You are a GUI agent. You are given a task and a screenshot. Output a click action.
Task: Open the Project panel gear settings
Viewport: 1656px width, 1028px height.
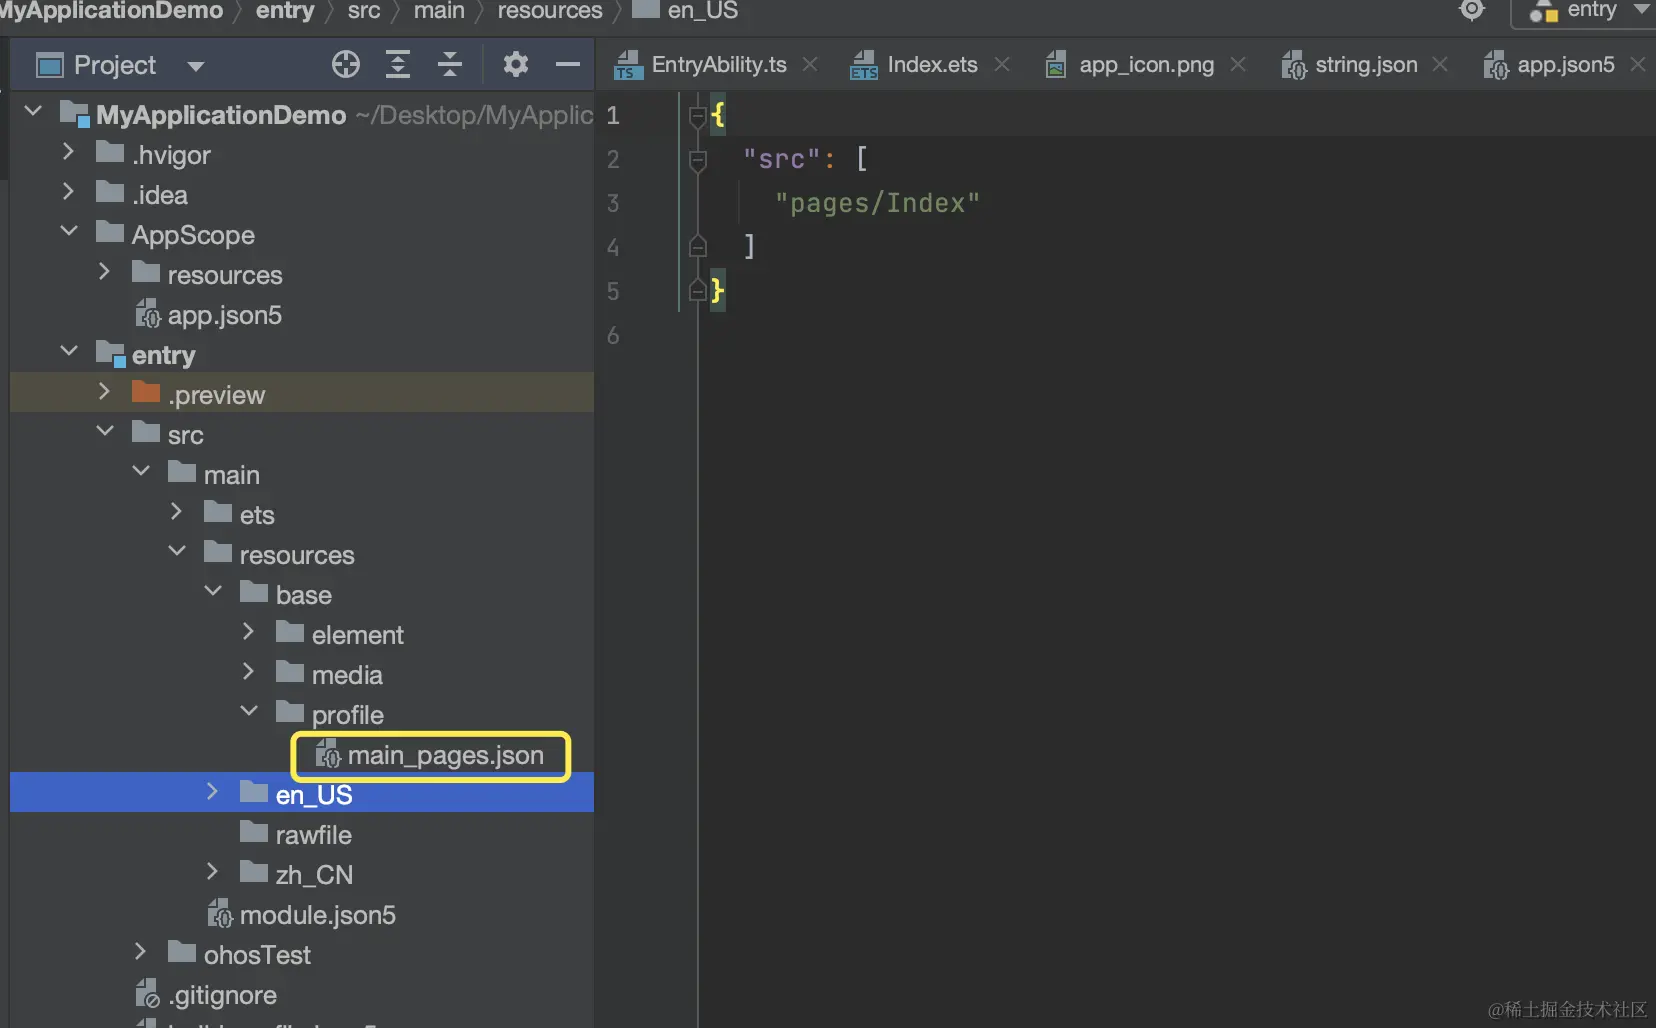coord(515,65)
